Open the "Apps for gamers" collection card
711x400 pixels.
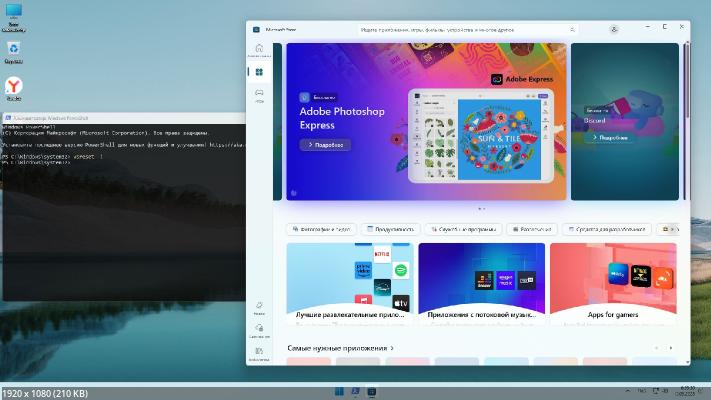tap(613, 285)
